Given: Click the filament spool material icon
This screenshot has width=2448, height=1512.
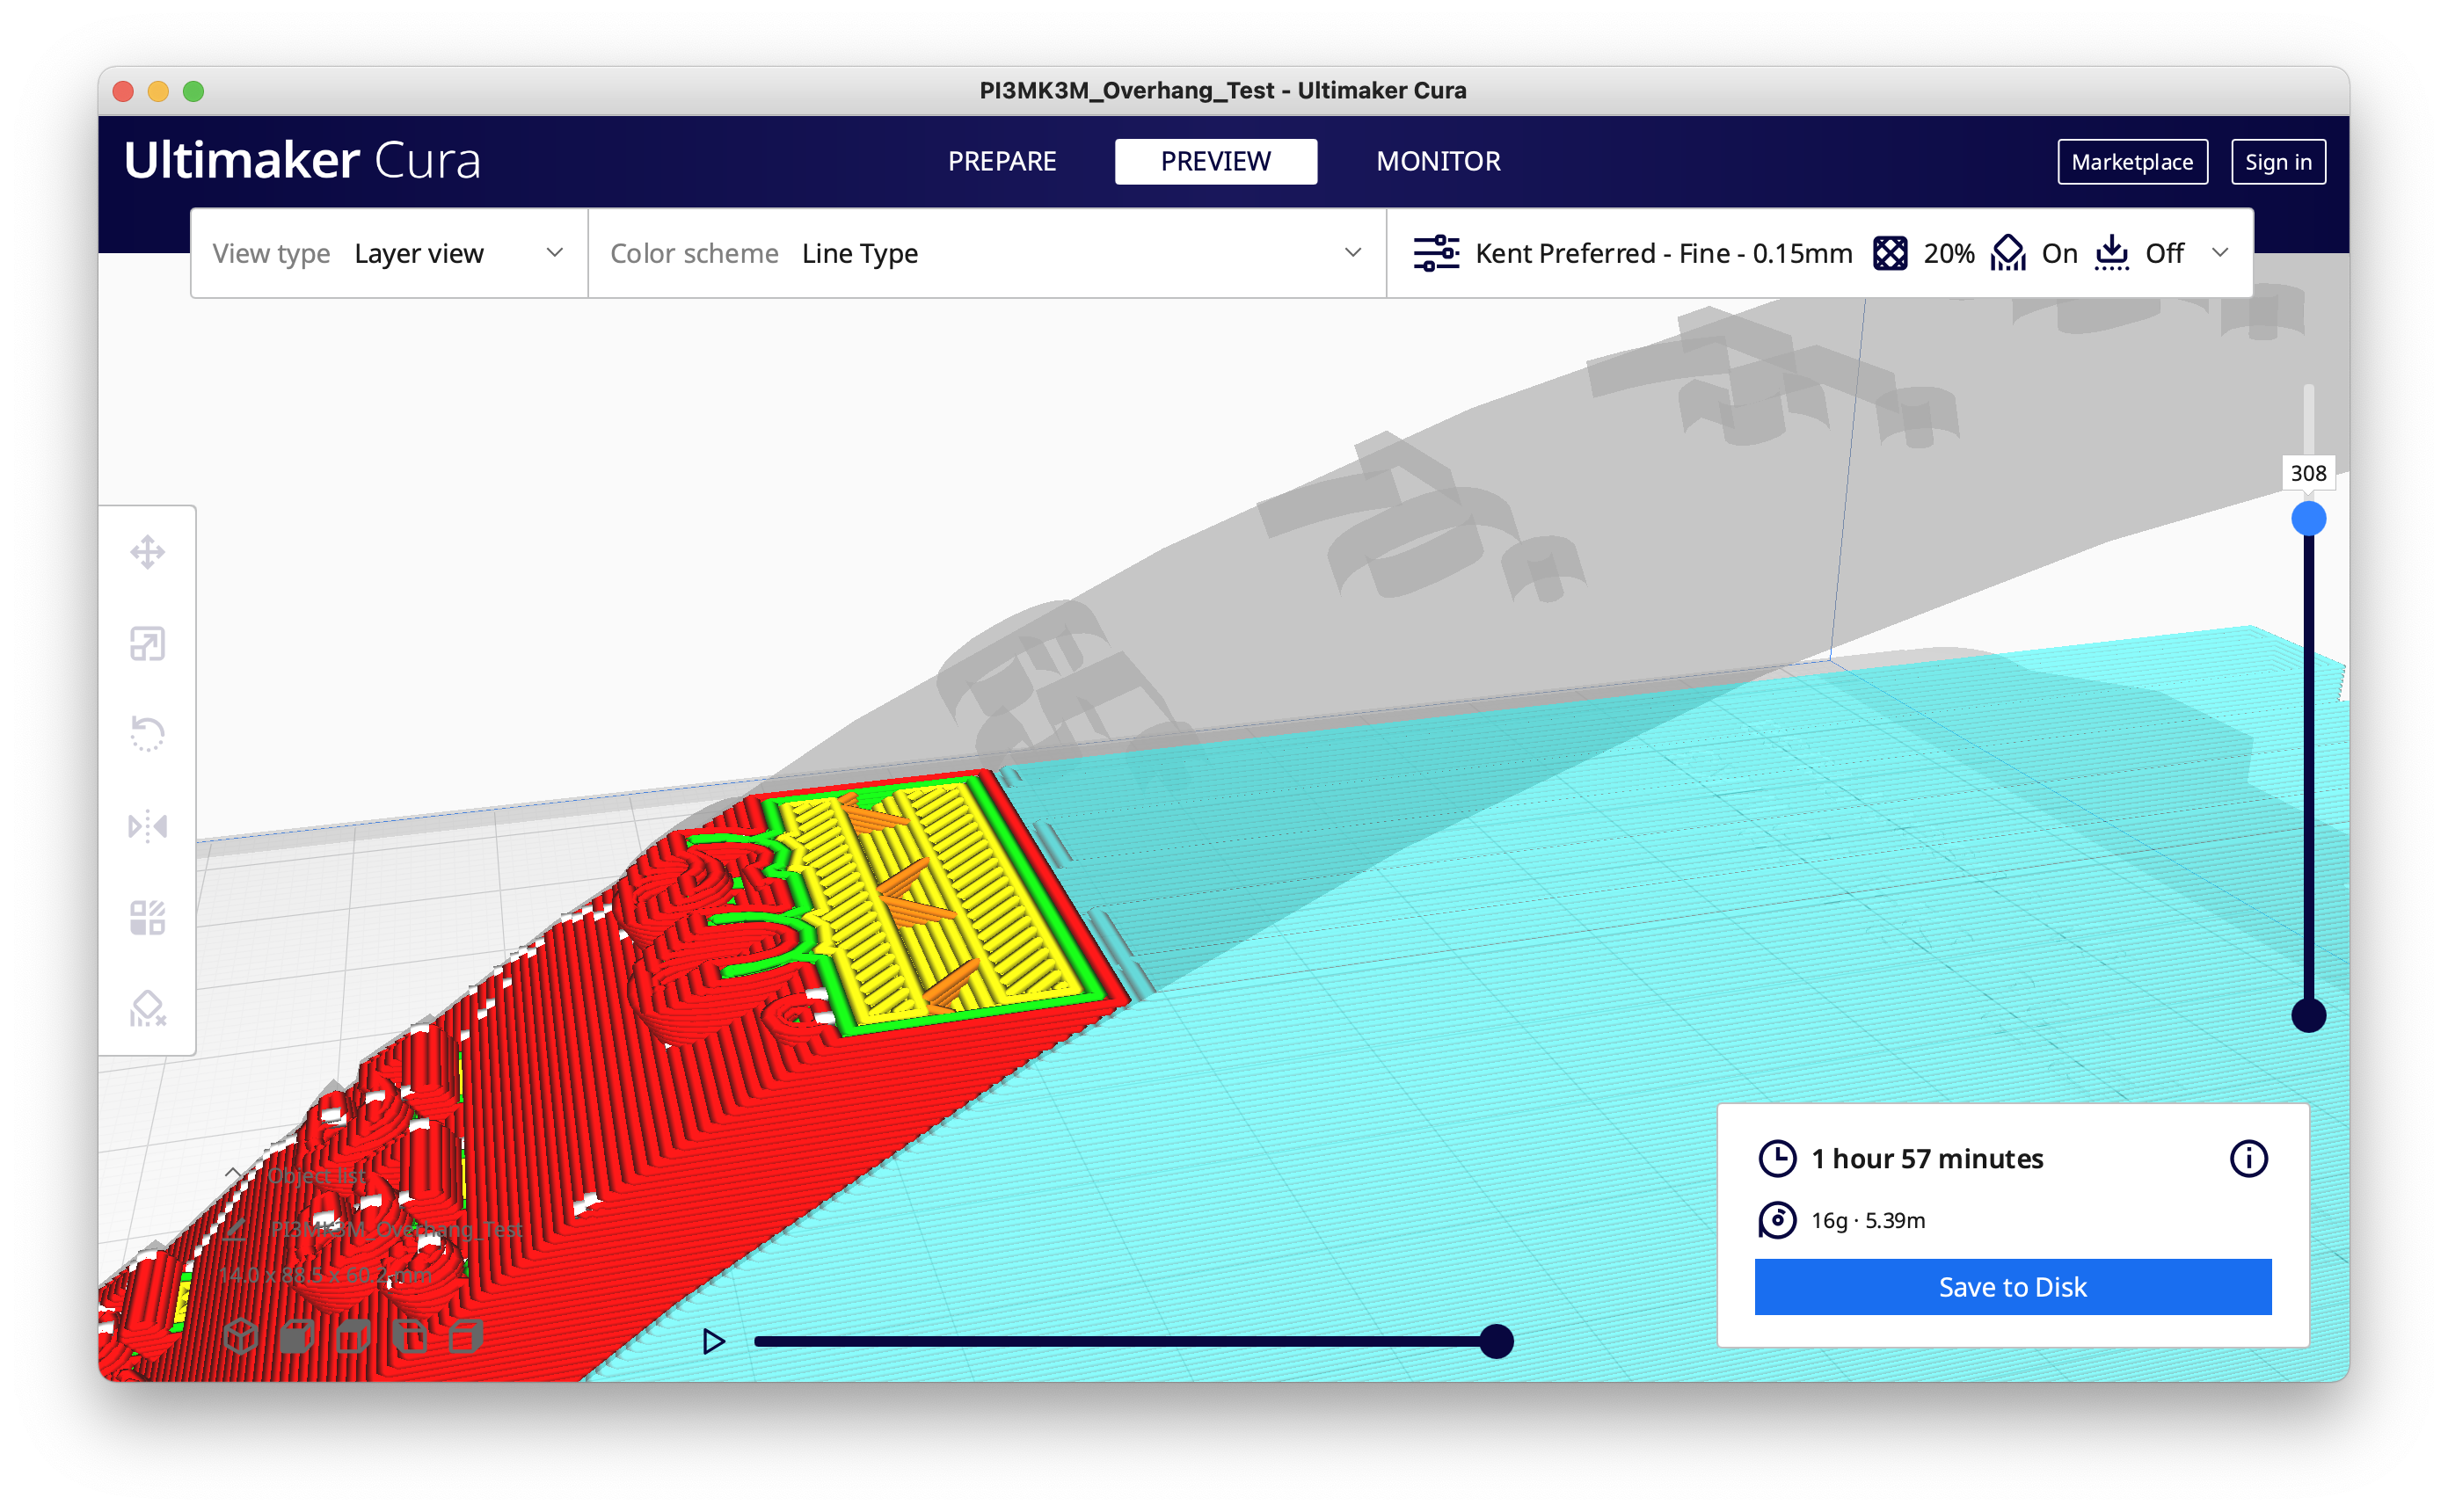Looking at the screenshot, I should 1777,1220.
